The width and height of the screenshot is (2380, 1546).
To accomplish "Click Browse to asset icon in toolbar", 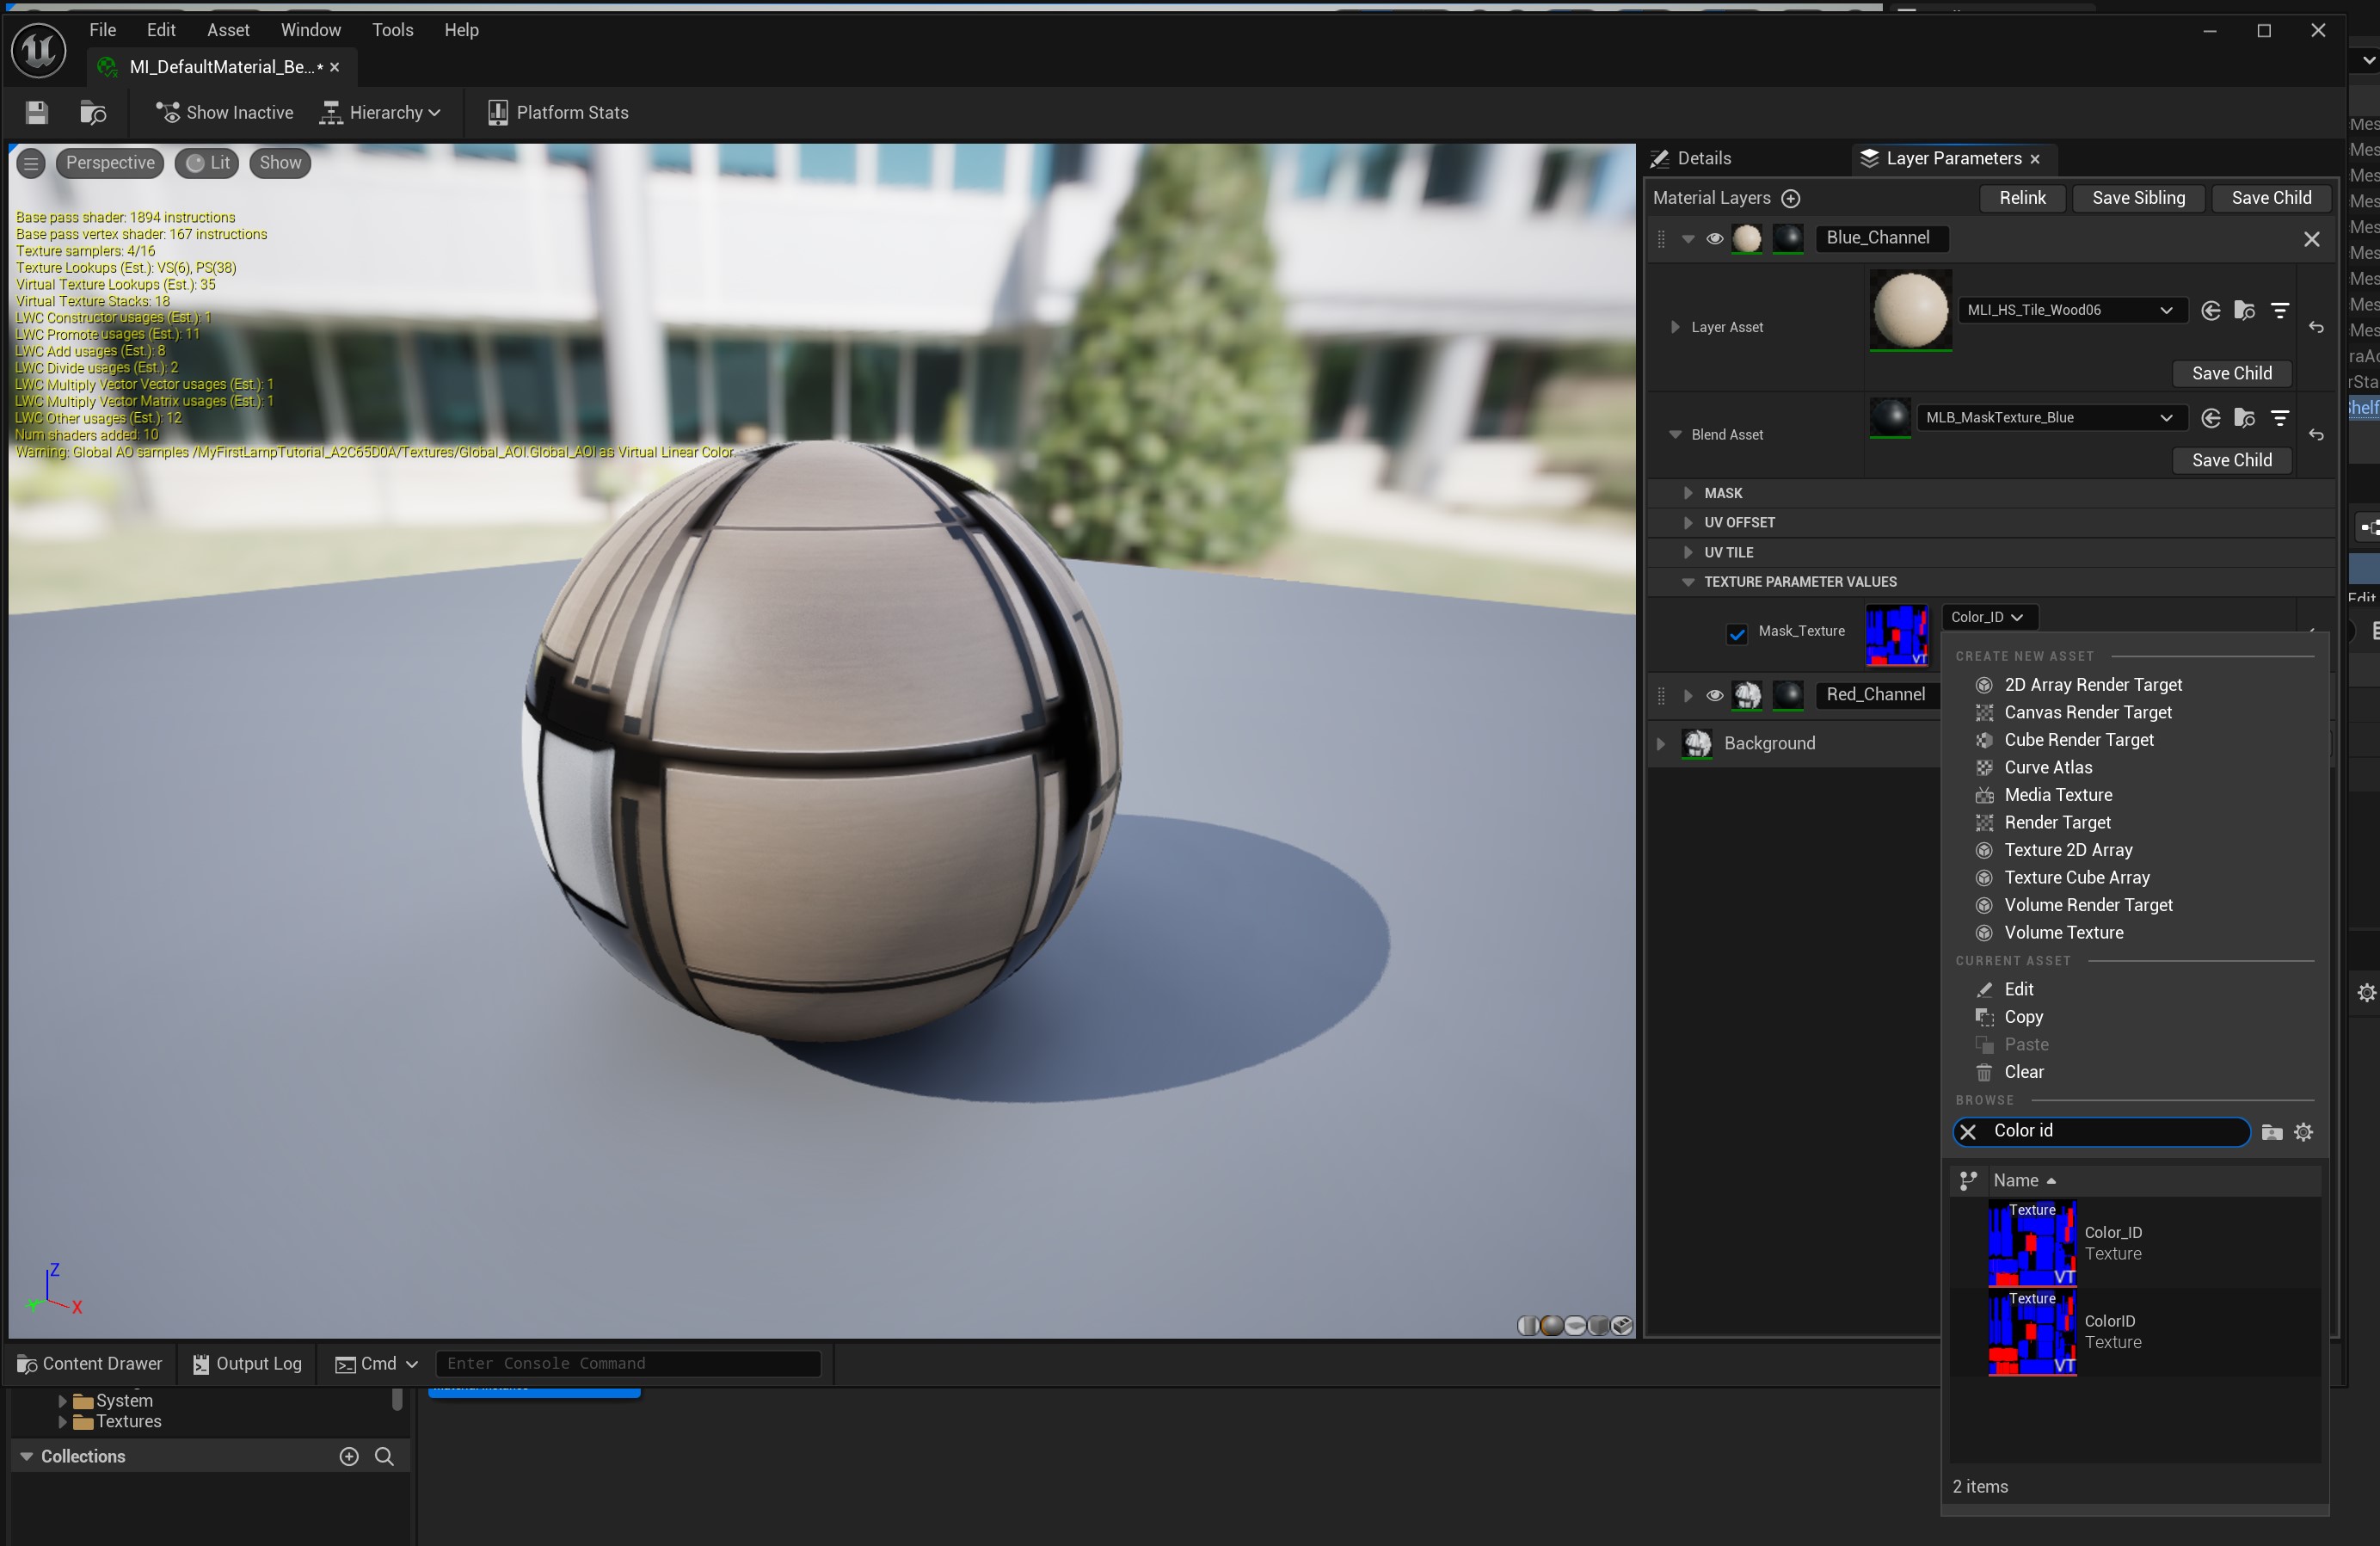I will click(93, 112).
